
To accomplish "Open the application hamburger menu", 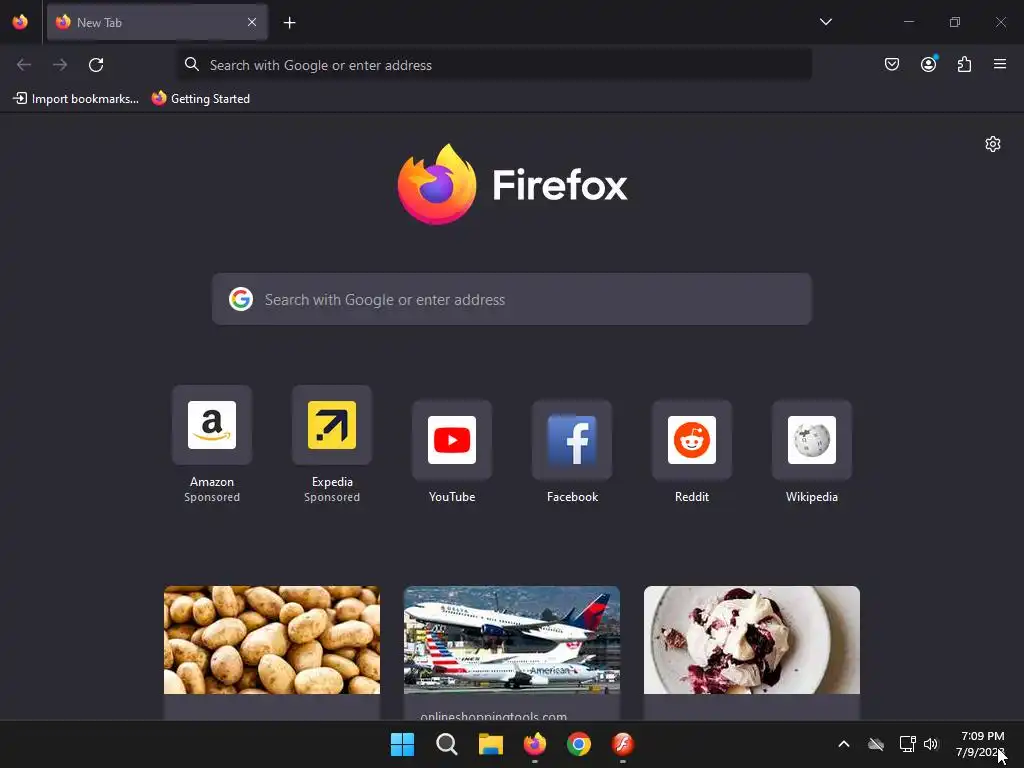I will pos(999,64).
